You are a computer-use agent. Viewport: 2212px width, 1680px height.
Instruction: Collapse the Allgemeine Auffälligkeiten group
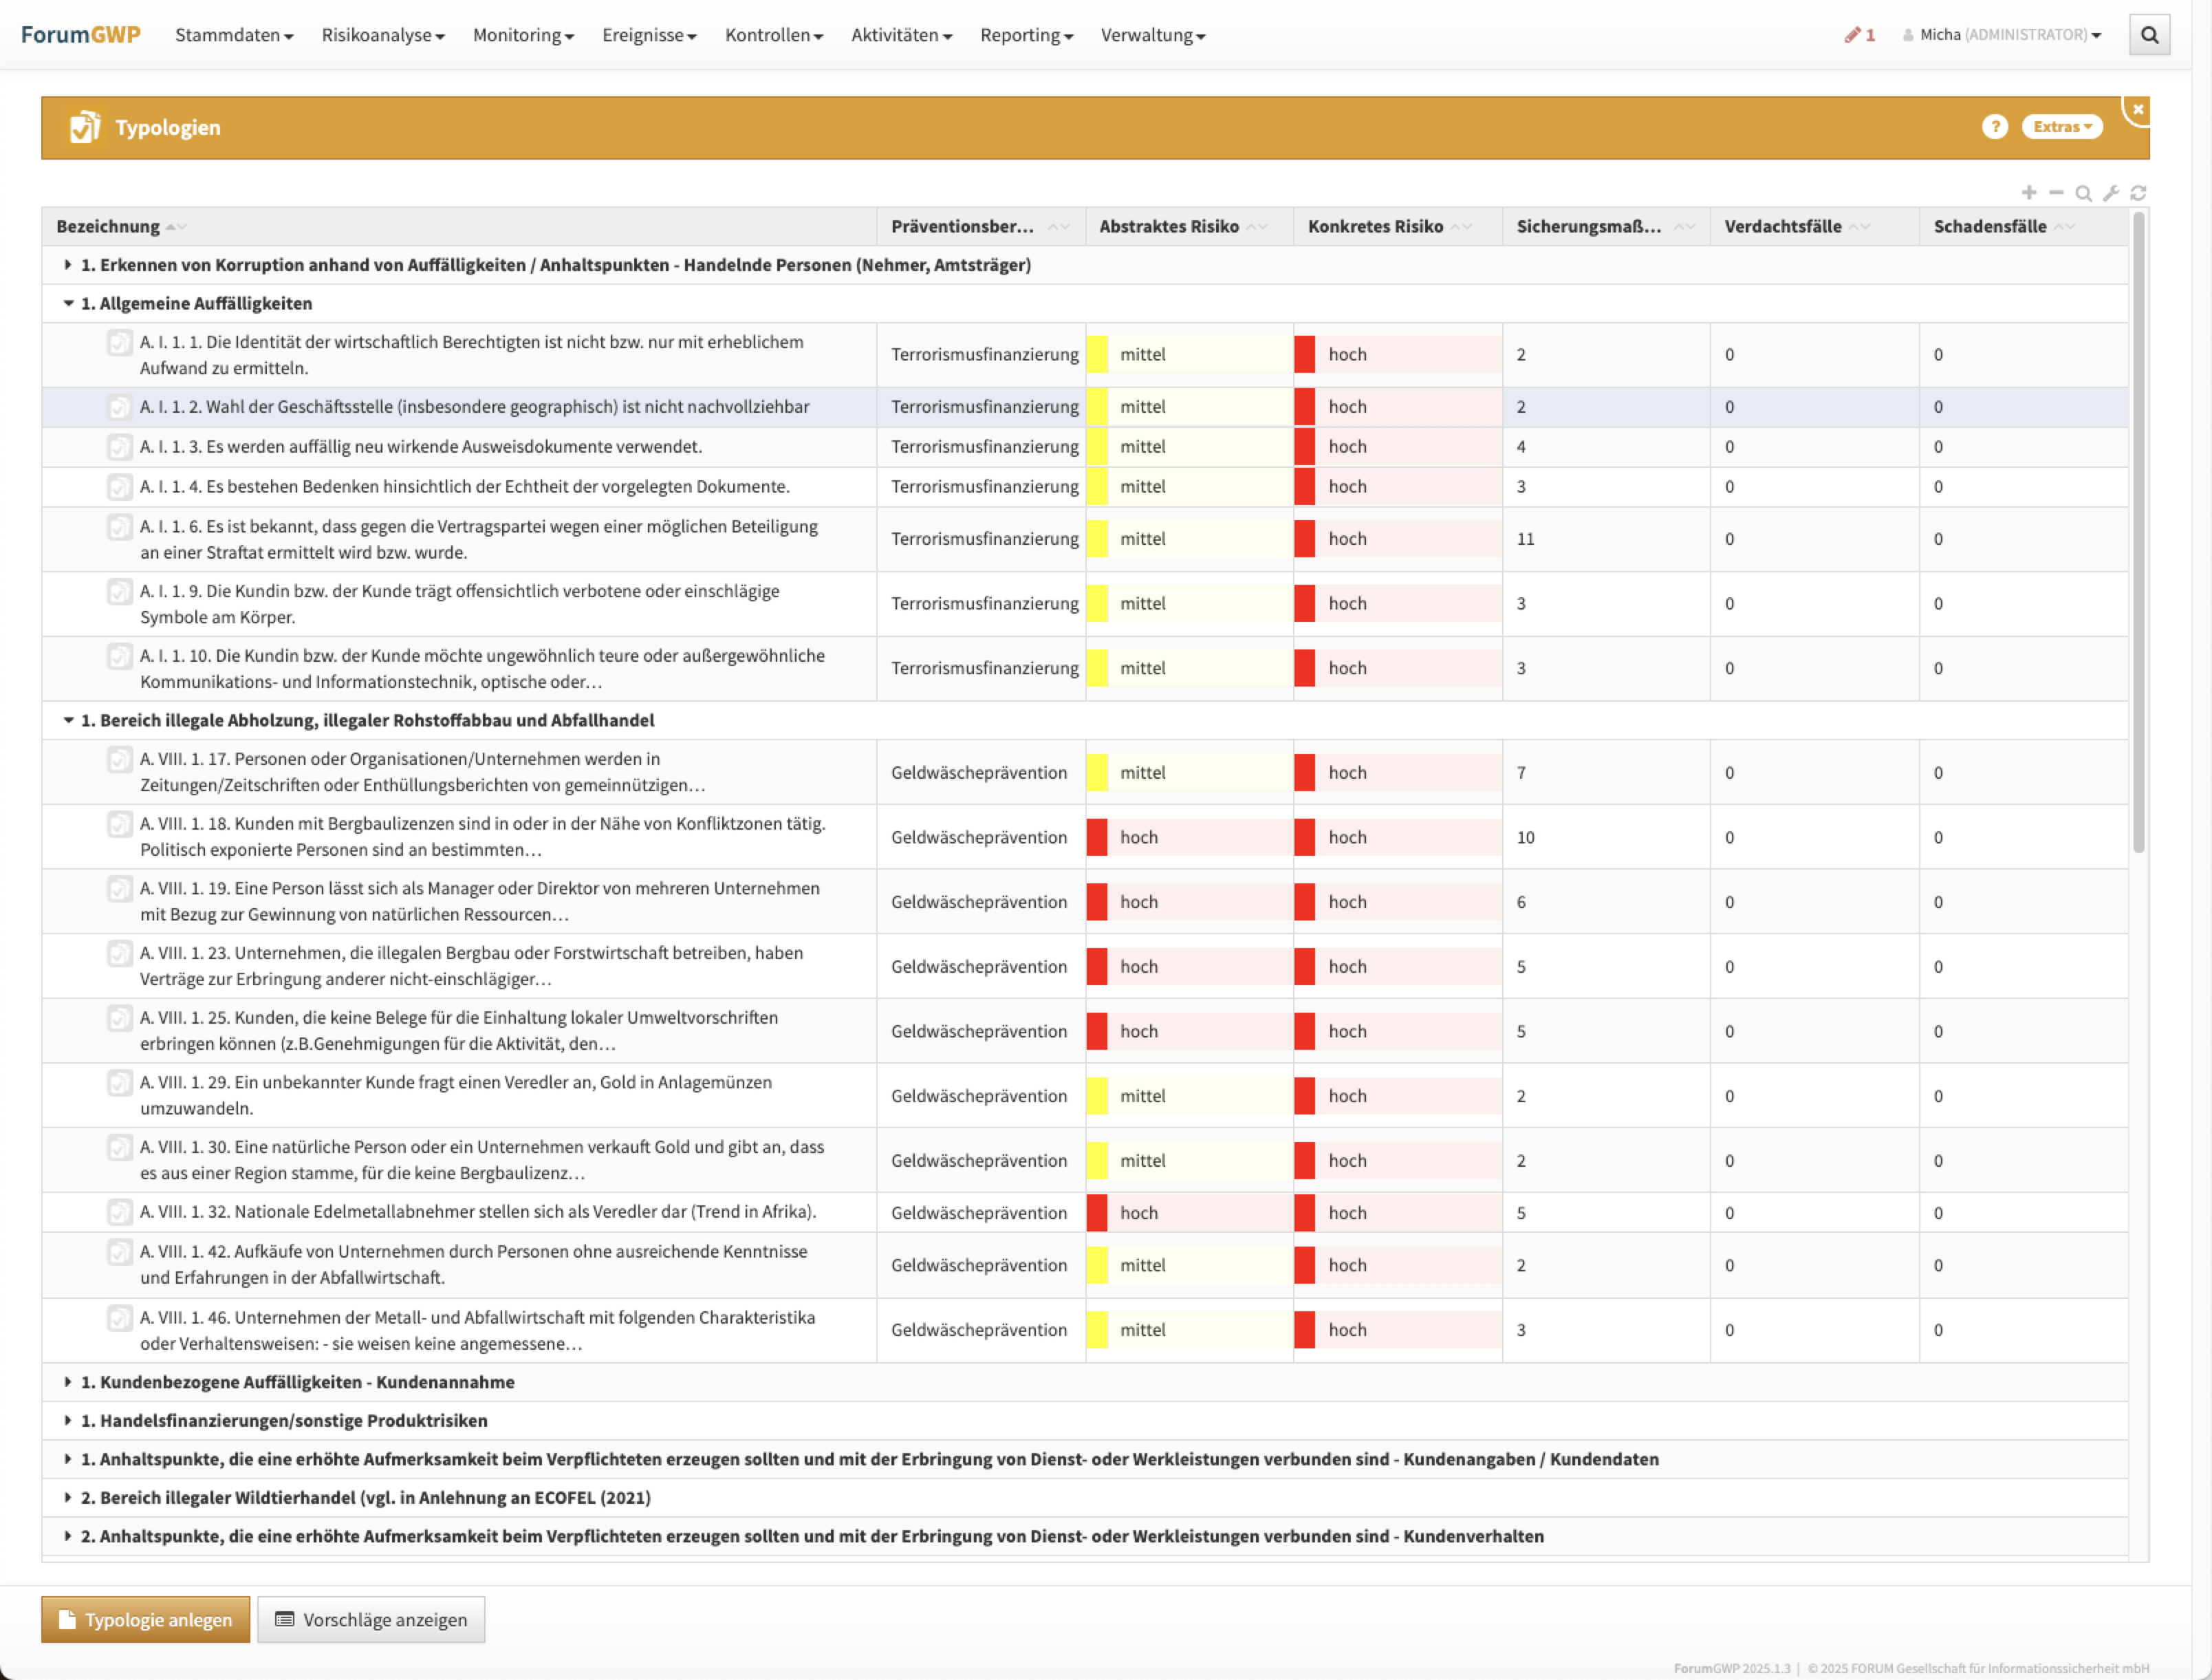(x=68, y=303)
